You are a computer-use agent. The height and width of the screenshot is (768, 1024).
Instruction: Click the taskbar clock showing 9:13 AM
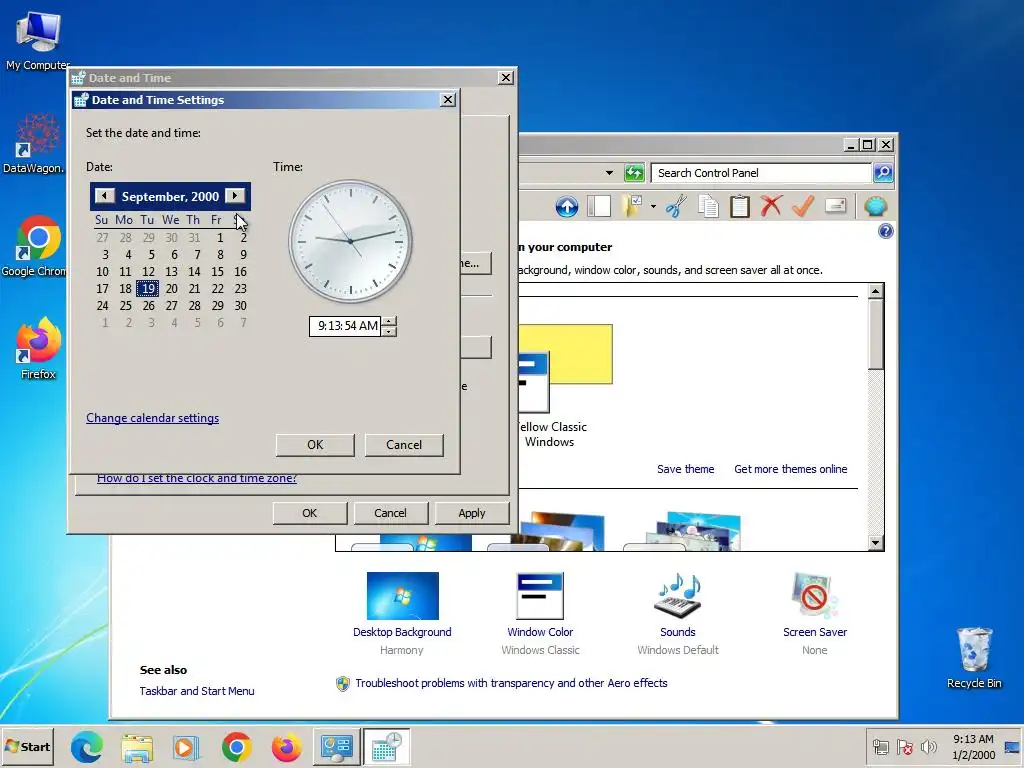pyautogui.click(x=973, y=746)
